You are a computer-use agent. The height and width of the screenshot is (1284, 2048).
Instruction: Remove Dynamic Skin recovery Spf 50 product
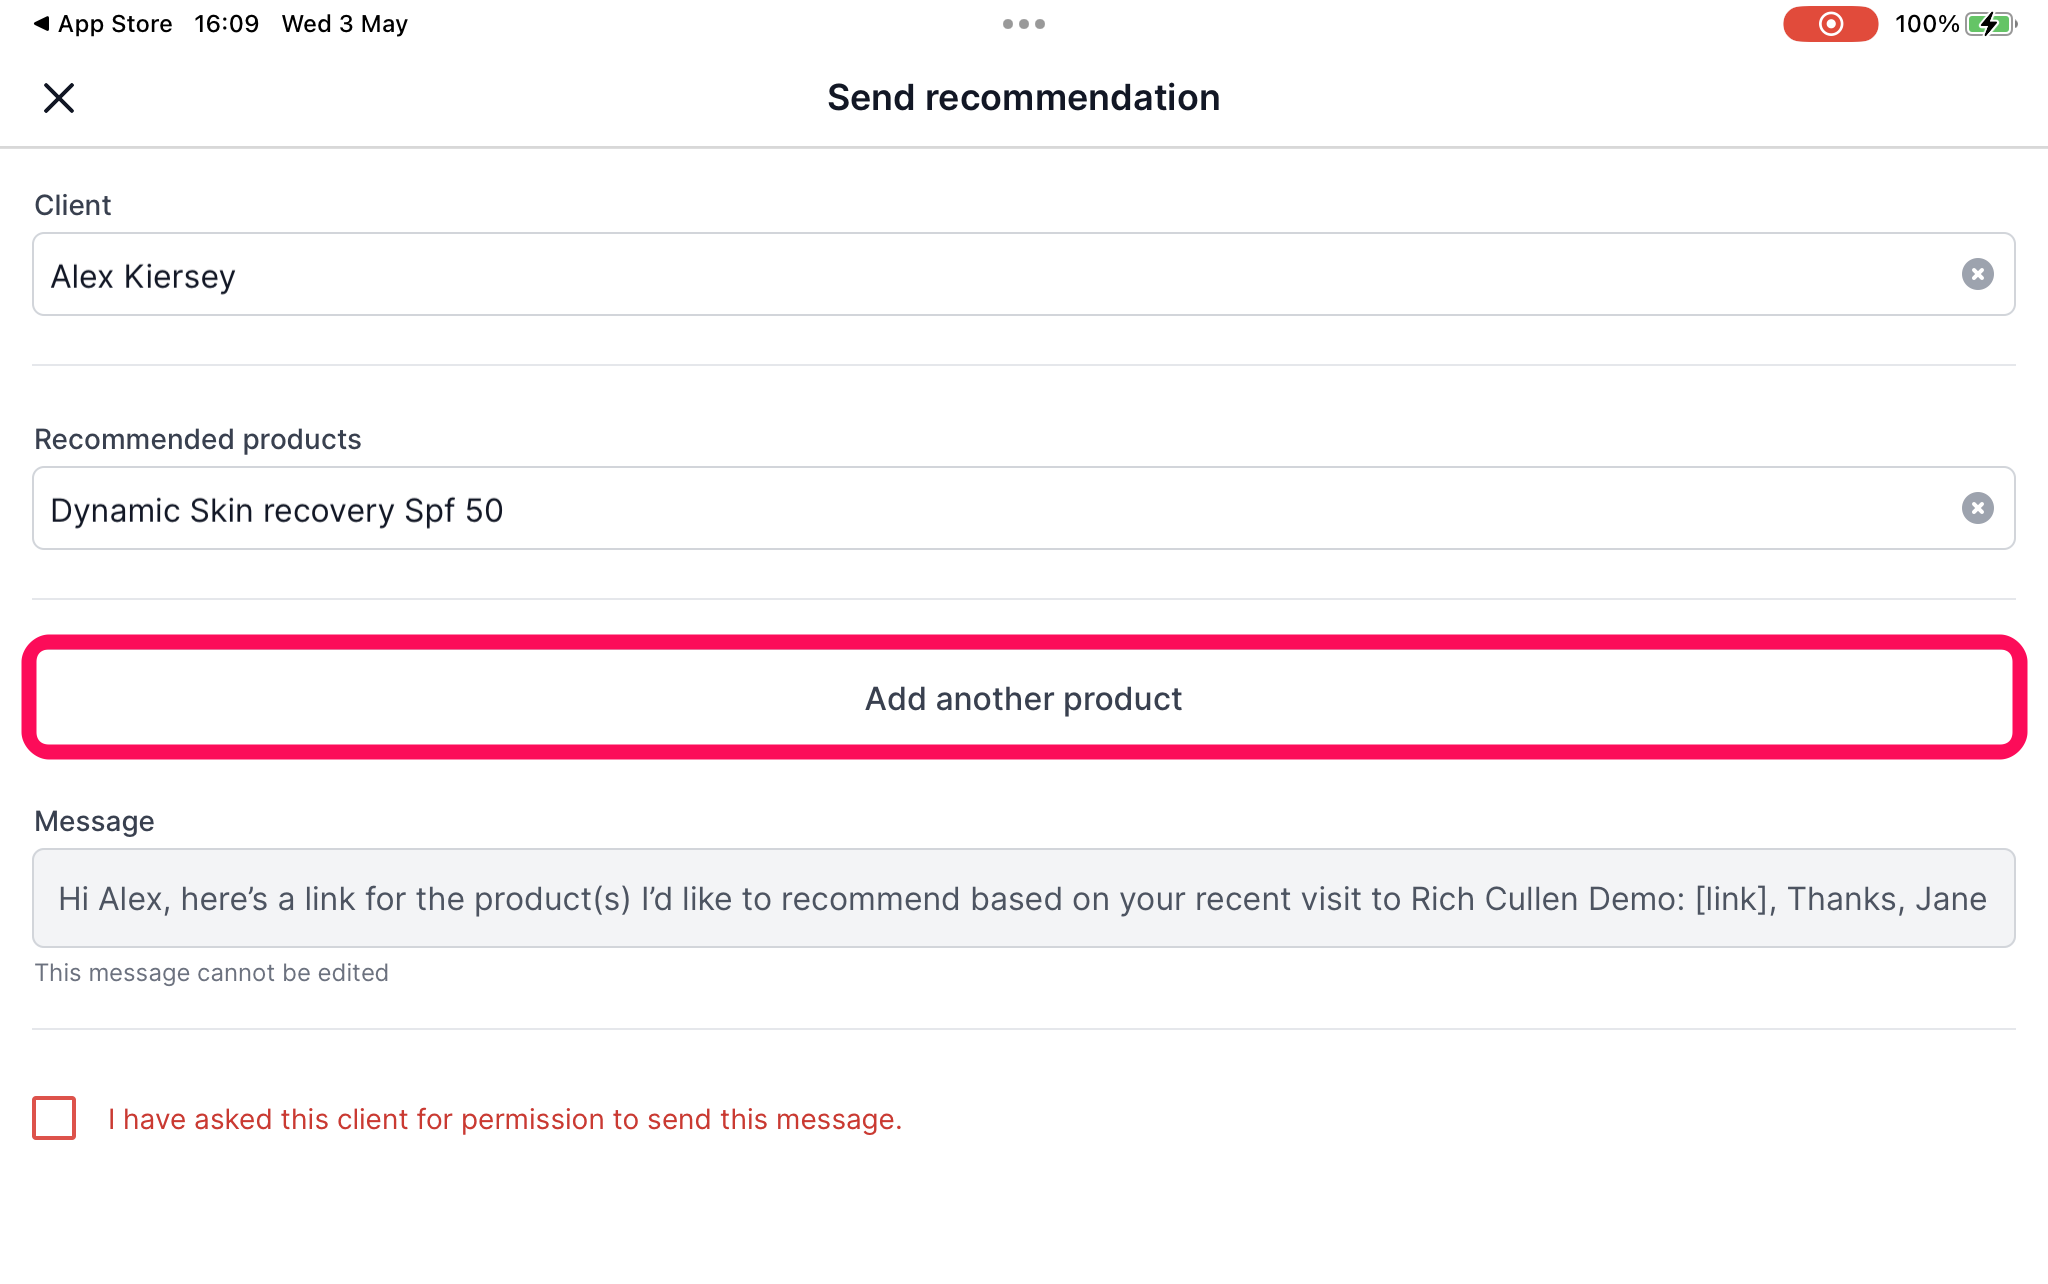click(1977, 508)
